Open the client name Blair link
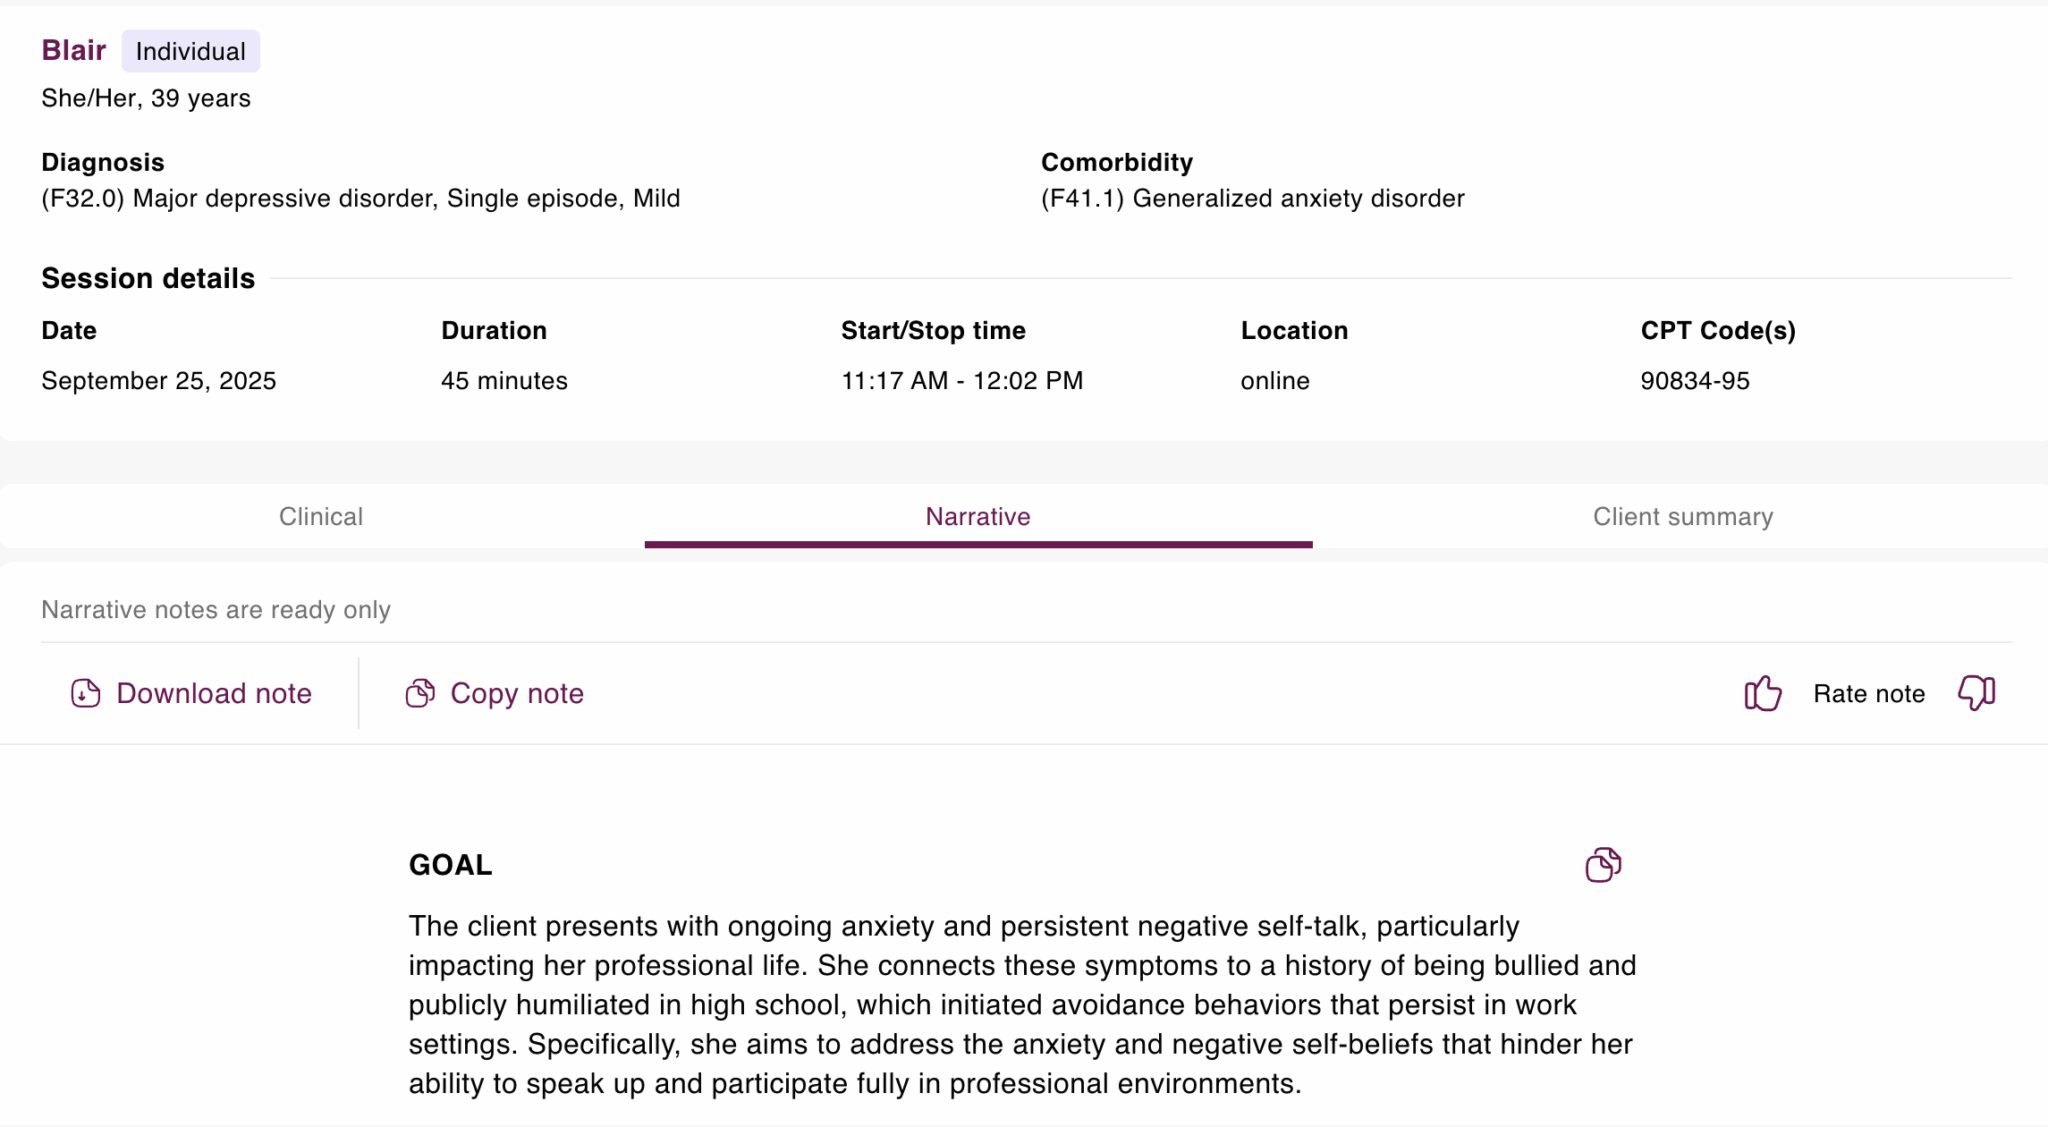Screen dimensions: 2048x1127 tap(74, 51)
